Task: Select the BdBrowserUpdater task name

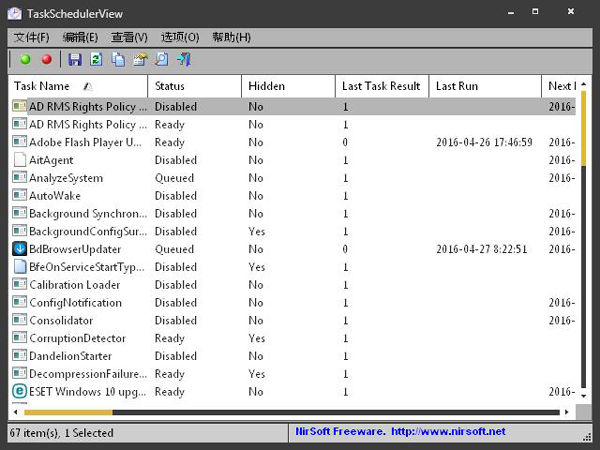Action: click(x=75, y=249)
